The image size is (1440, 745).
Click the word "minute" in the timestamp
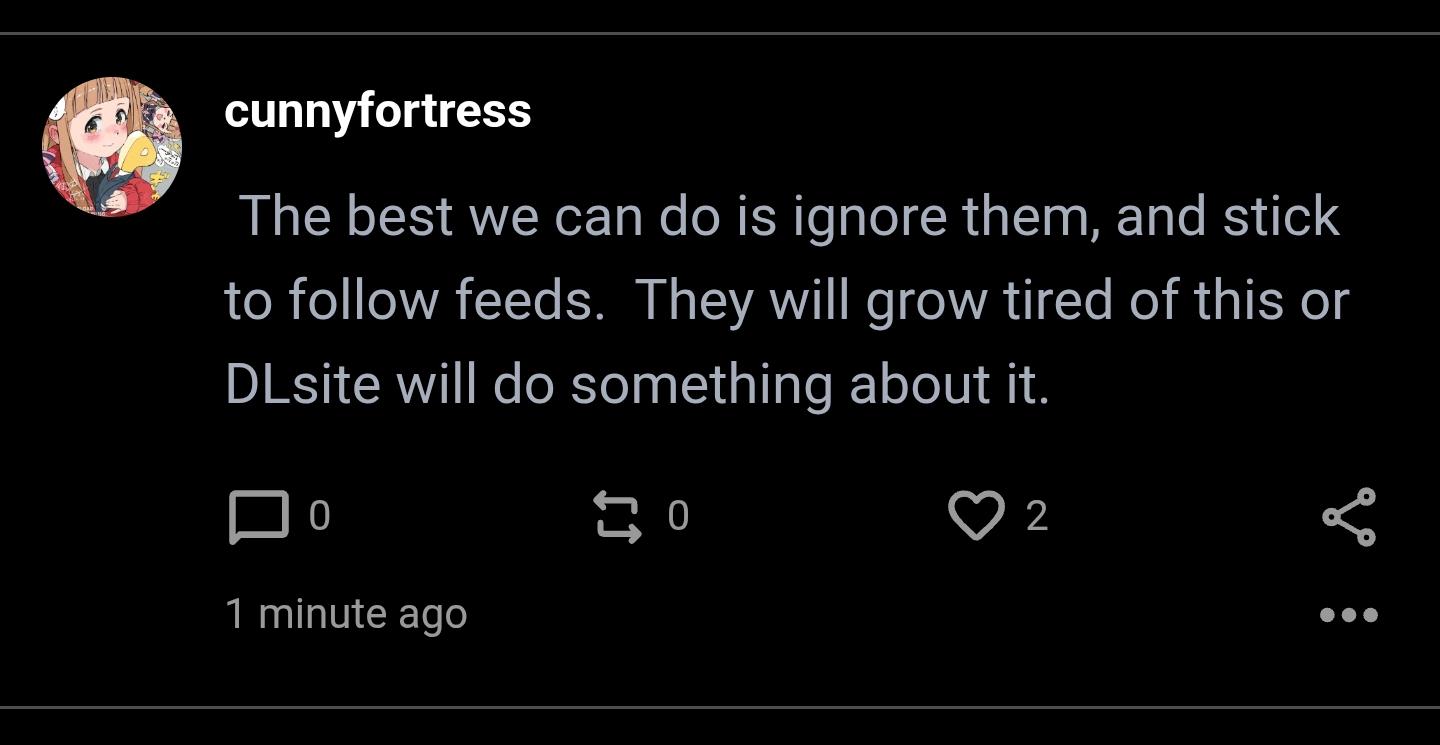coord(323,614)
